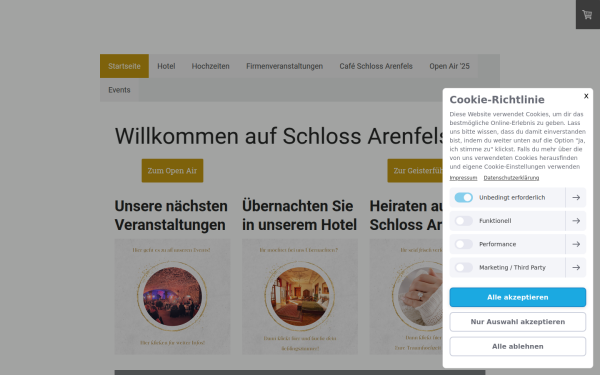Choose Nur Auswahl akzeptieren
The height and width of the screenshot is (375, 600).
[x=517, y=322]
